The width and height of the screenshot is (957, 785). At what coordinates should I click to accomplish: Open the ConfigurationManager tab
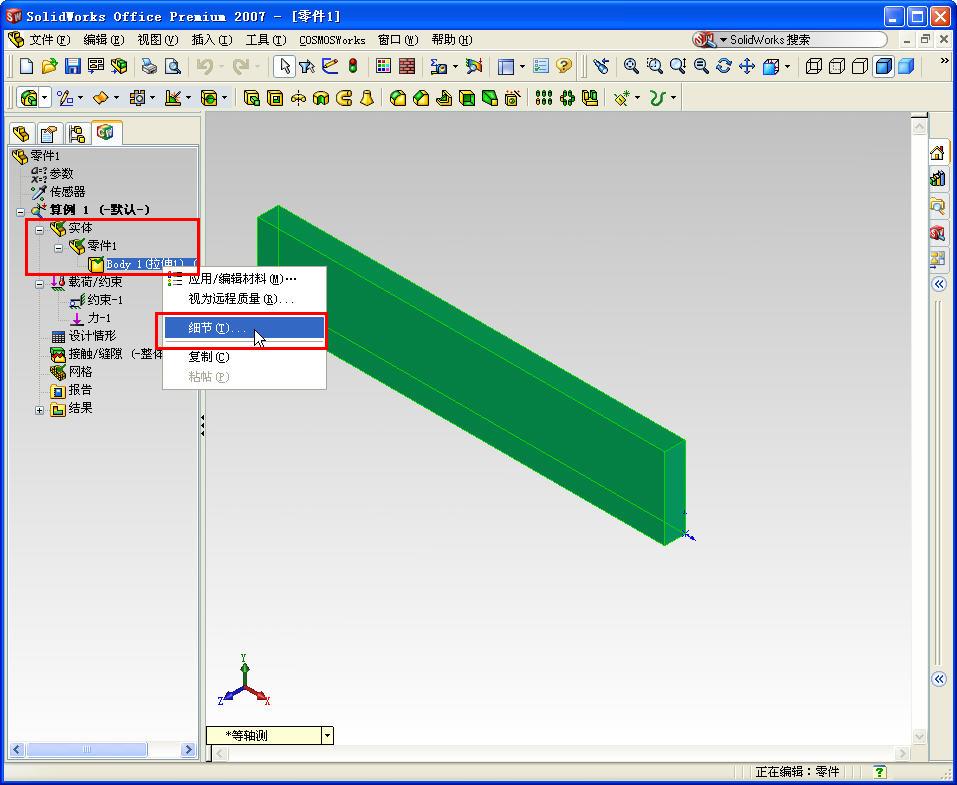[x=76, y=133]
